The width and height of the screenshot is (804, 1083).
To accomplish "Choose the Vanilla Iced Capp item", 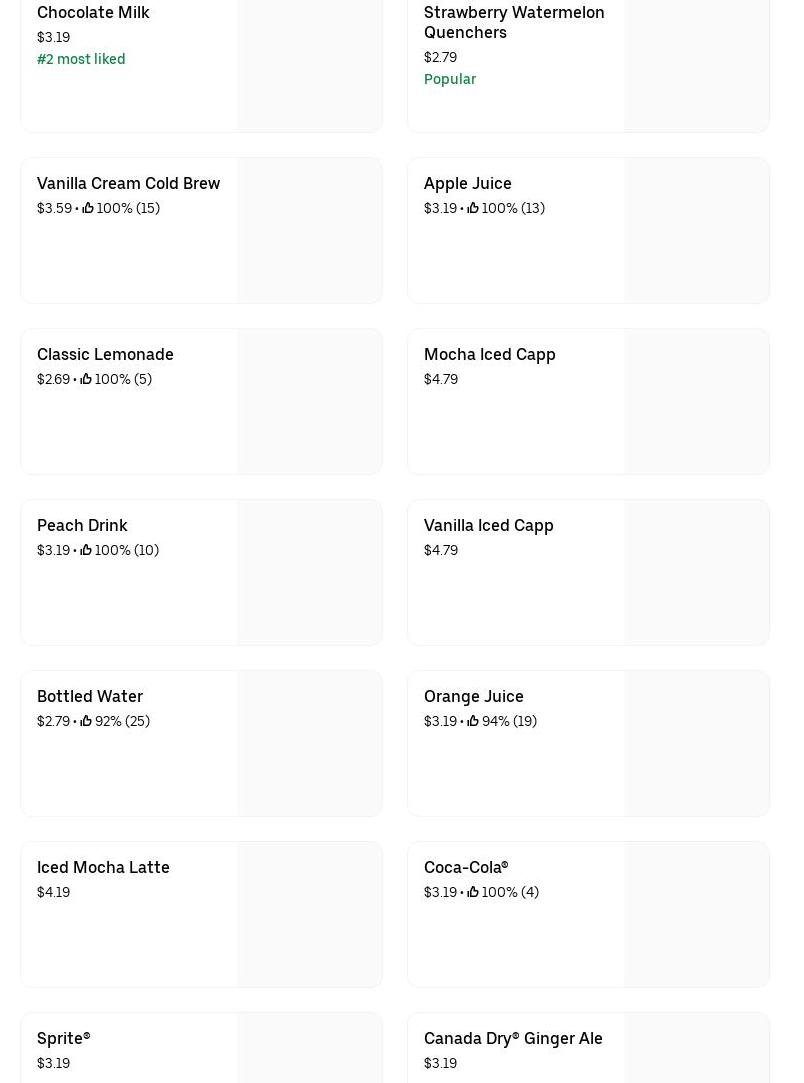I will 488,525.
